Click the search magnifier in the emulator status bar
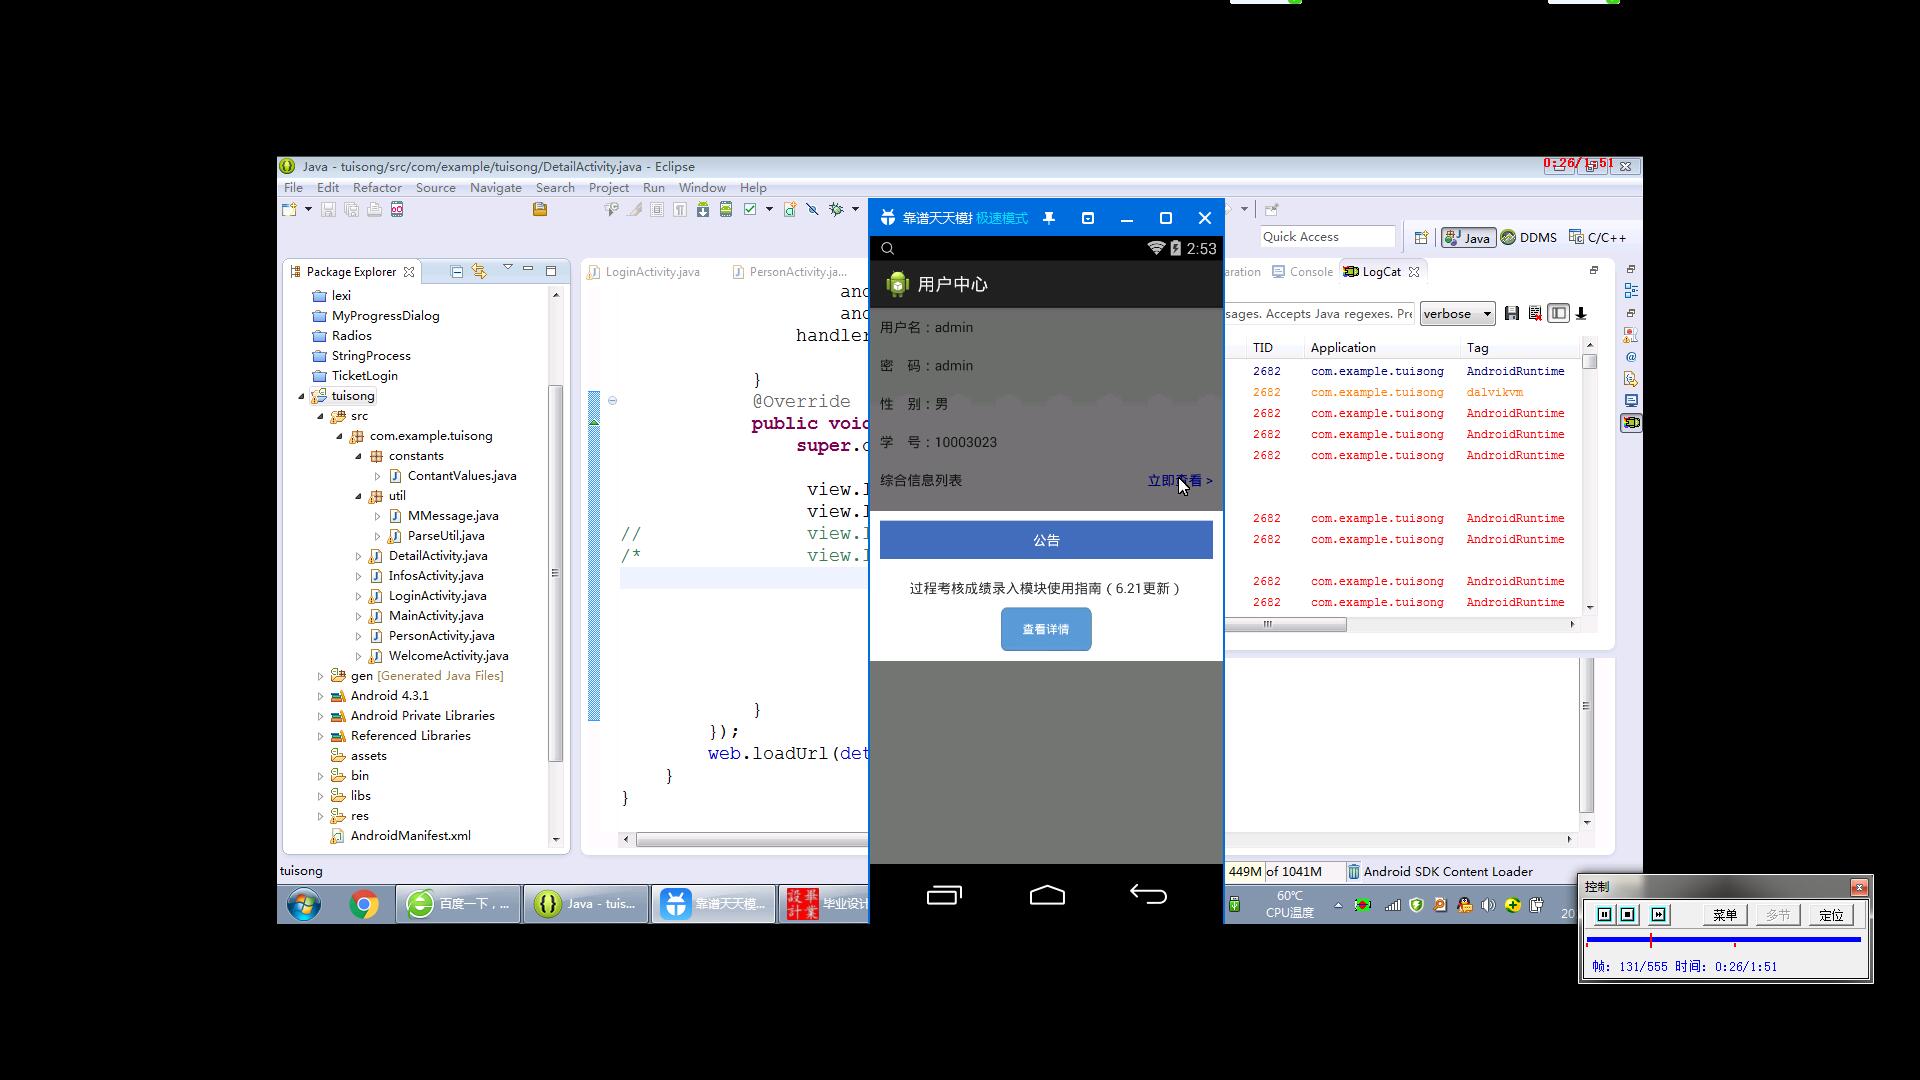 888,248
